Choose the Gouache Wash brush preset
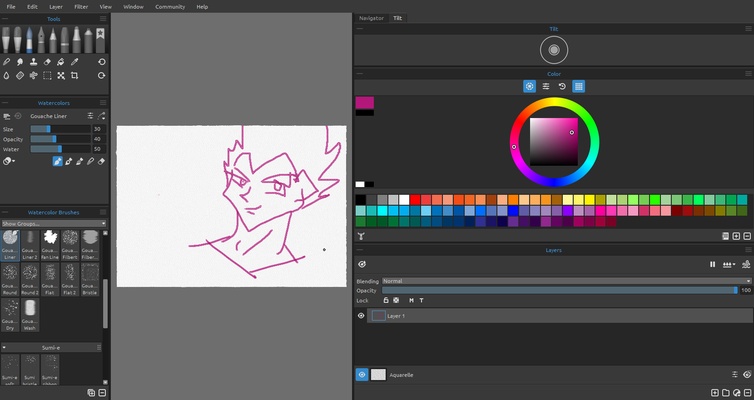This screenshot has height=400, width=754. (30, 315)
